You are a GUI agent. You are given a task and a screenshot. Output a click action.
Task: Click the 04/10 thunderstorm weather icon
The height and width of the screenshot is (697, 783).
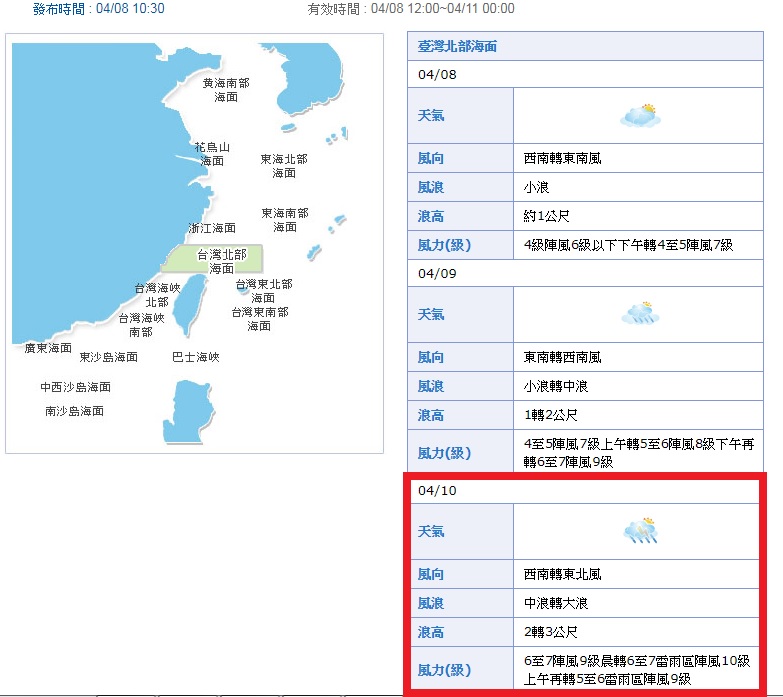click(641, 530)
